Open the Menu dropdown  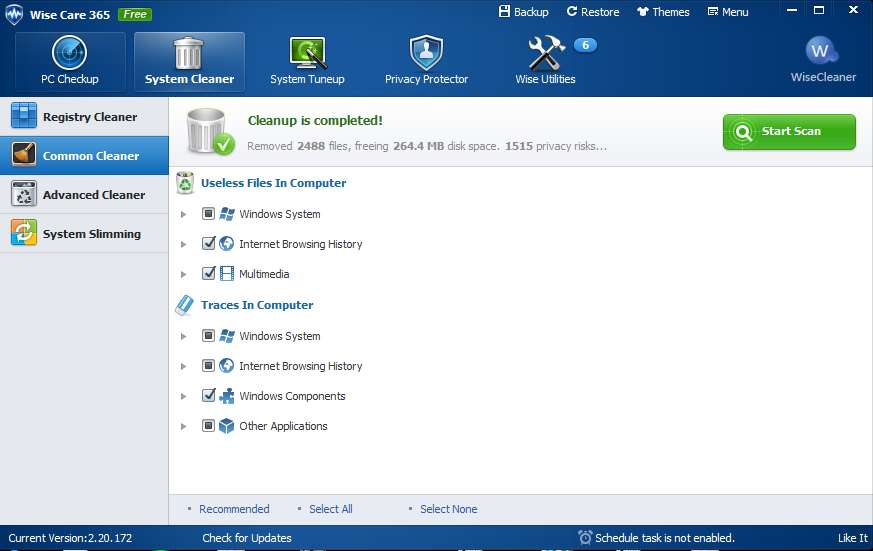[x=728, y=12]
